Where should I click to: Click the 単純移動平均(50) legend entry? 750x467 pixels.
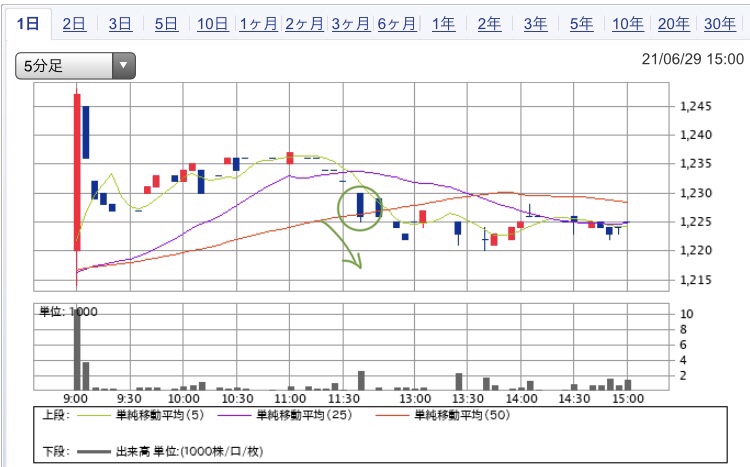click(462, 415)
